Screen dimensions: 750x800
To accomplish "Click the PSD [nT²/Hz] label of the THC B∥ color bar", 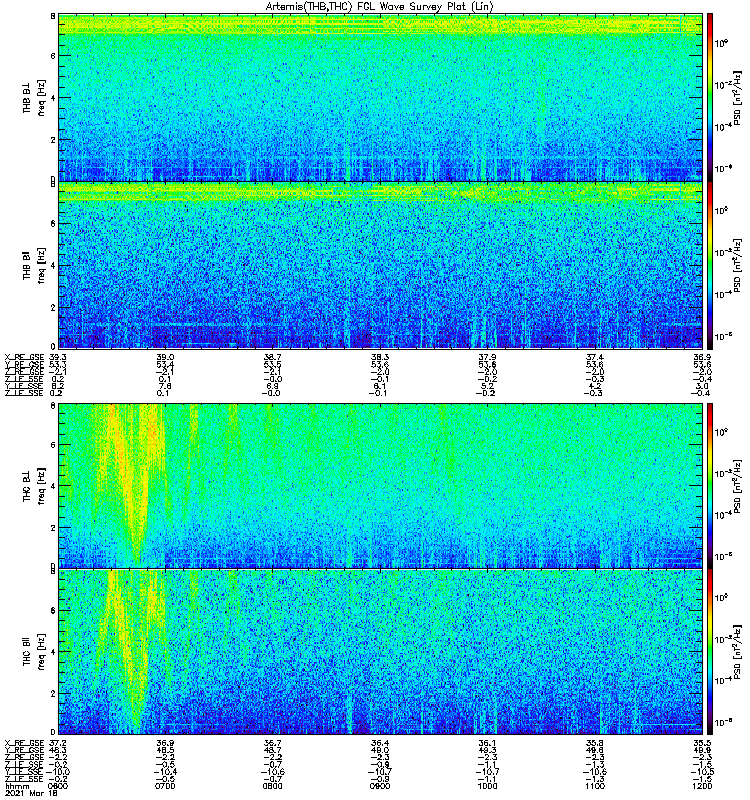I will pos(738,652).
